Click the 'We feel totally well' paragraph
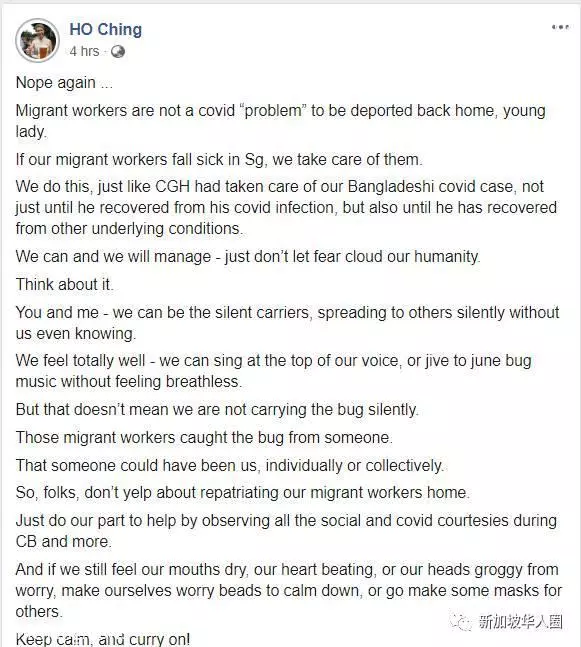The height and width of the screenshot is (647, 581). (x=274, y=371)
